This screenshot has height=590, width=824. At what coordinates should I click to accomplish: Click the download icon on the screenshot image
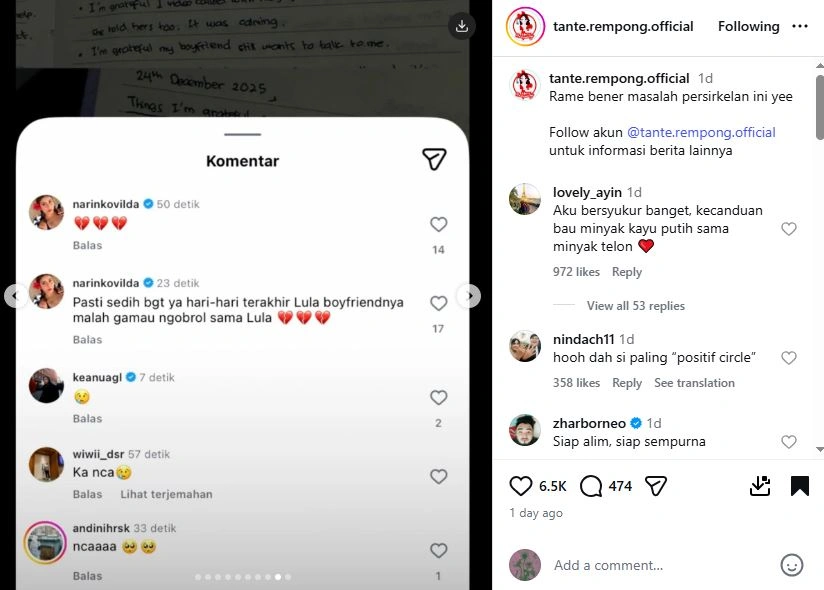click(461, 25)
